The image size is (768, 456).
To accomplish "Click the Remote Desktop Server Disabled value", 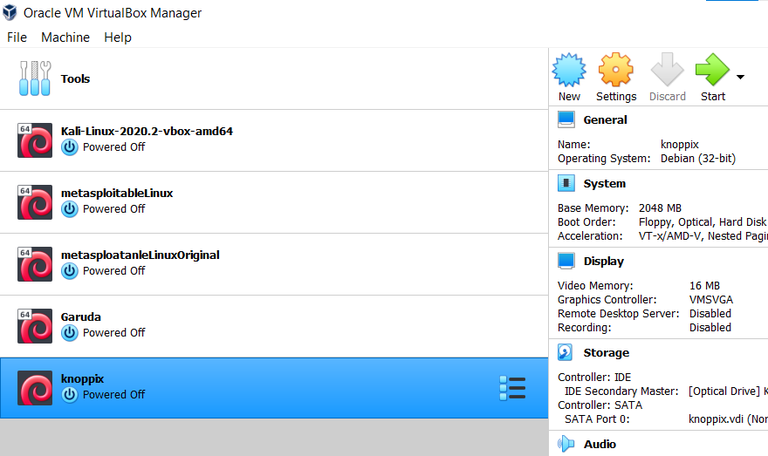I will click(710, 313).
